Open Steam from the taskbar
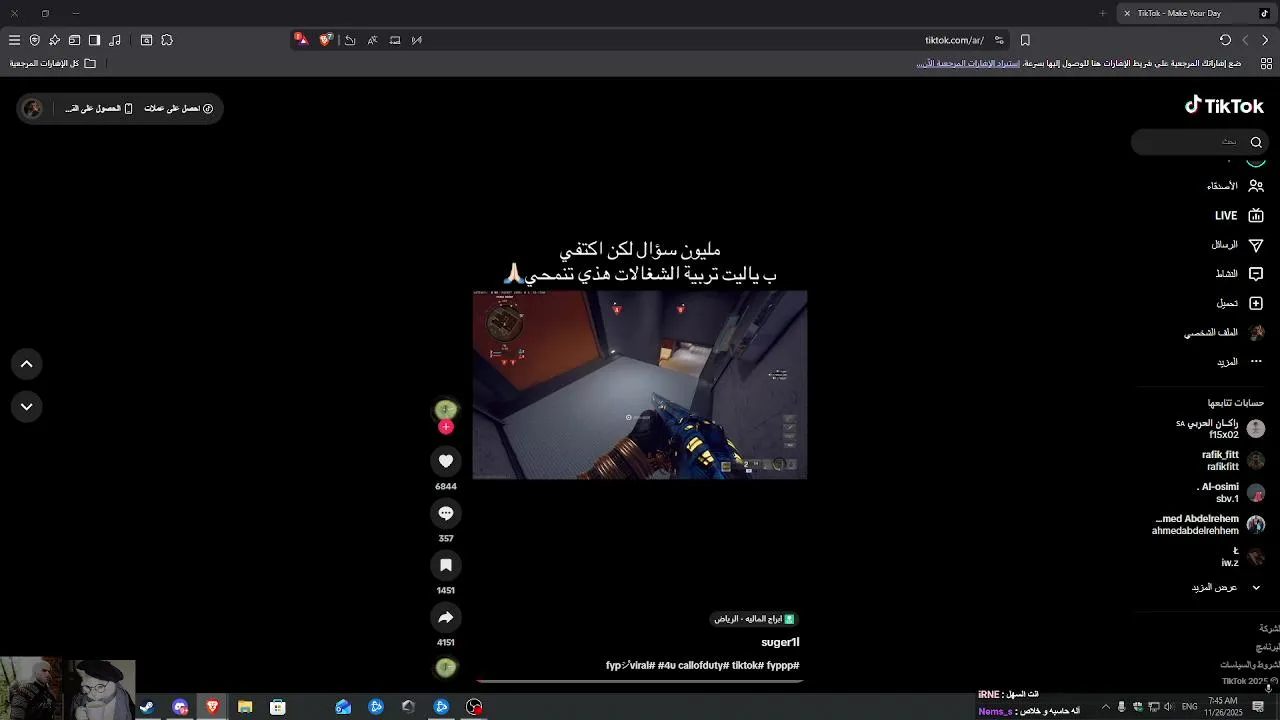The height and width of the screenshot is (720, 1280). pos(147,707)
